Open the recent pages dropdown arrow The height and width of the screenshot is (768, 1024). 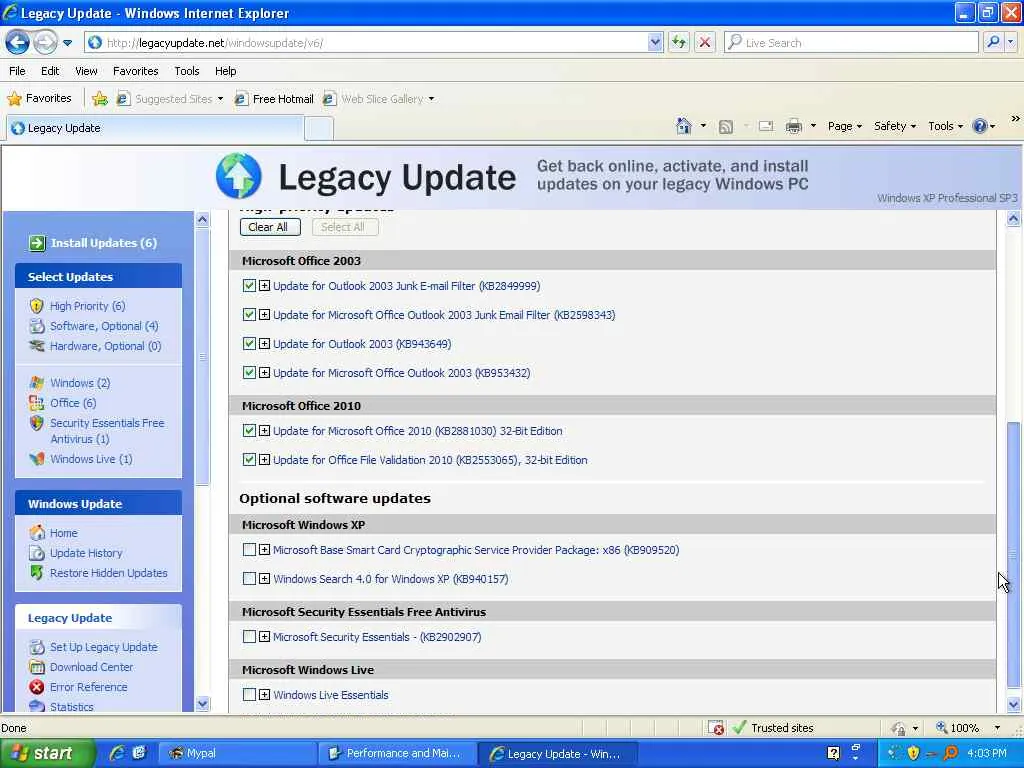(x=67, y=43)
